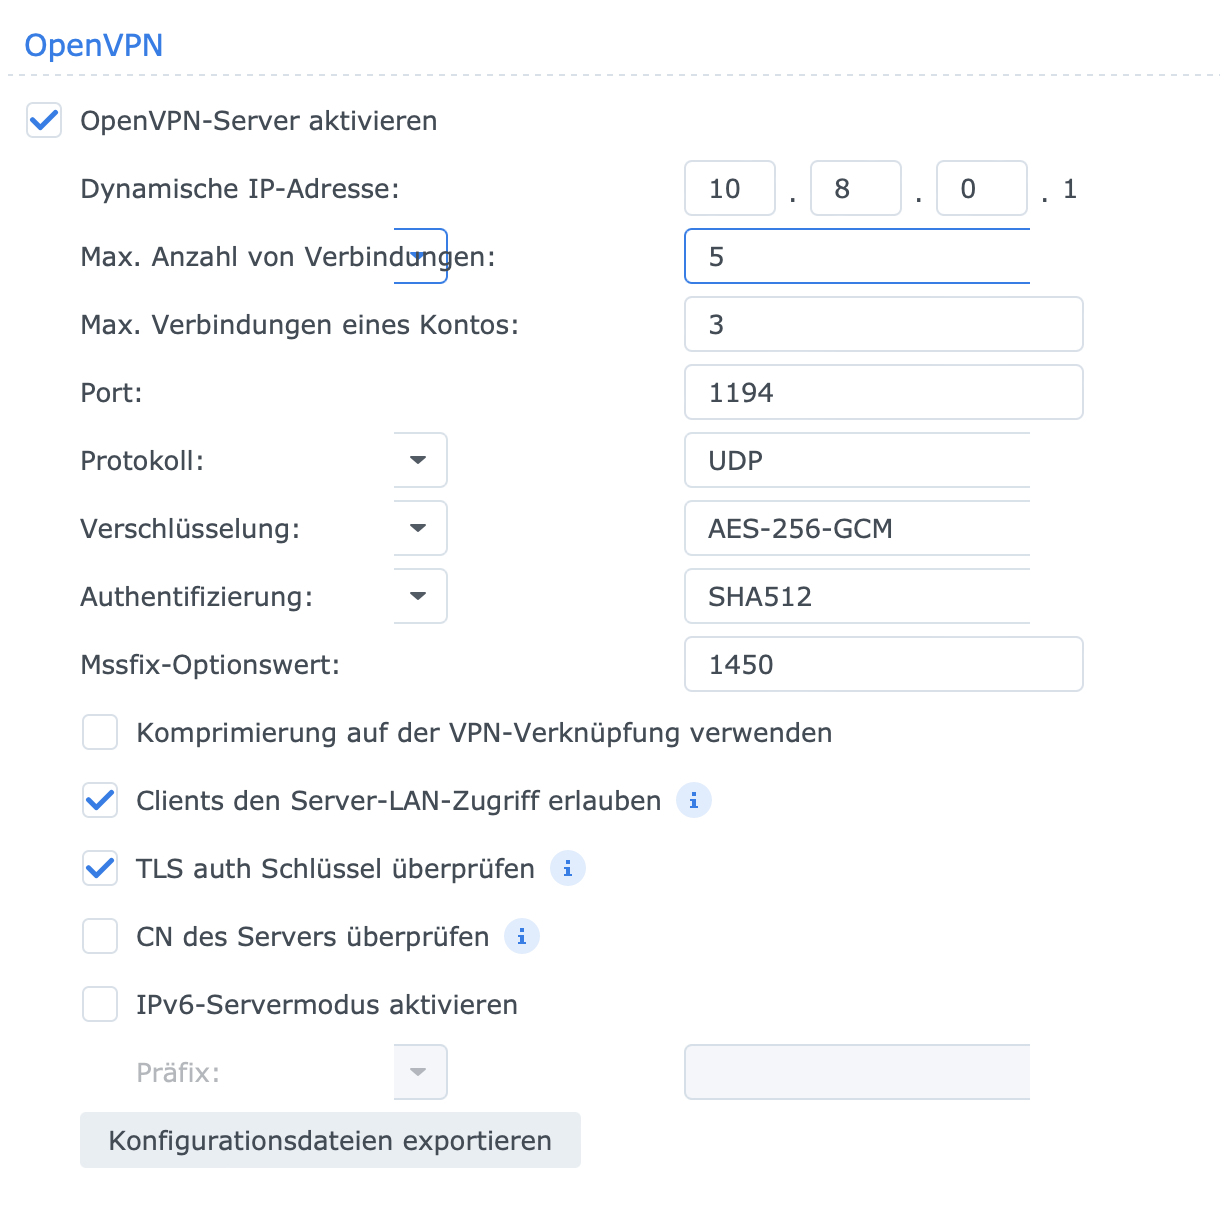Open the Authentifizierung dropdown arrow
The width and height of the screenshot is (1220, 1232).
[x=419, y=597]
